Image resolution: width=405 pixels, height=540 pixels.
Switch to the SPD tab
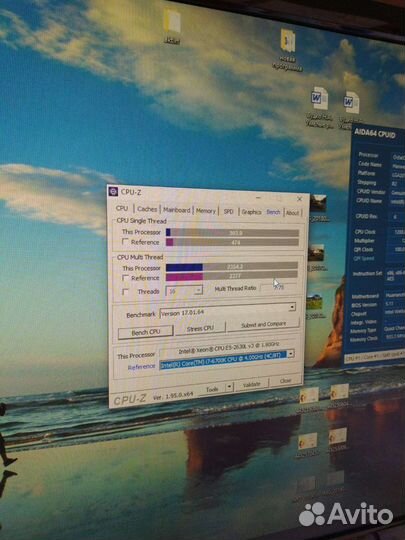228,211
